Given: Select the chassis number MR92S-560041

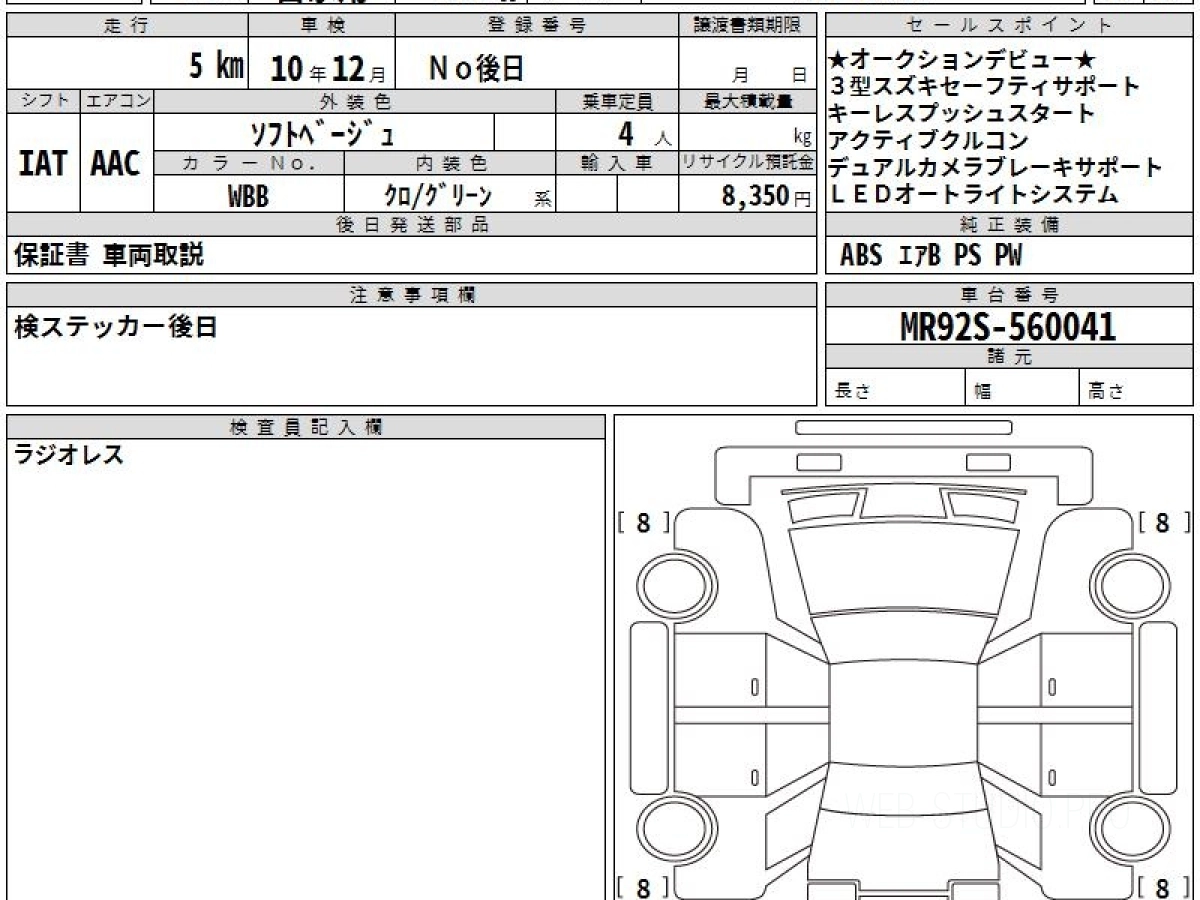Looking at the screenshot, I should [1008, 326].
